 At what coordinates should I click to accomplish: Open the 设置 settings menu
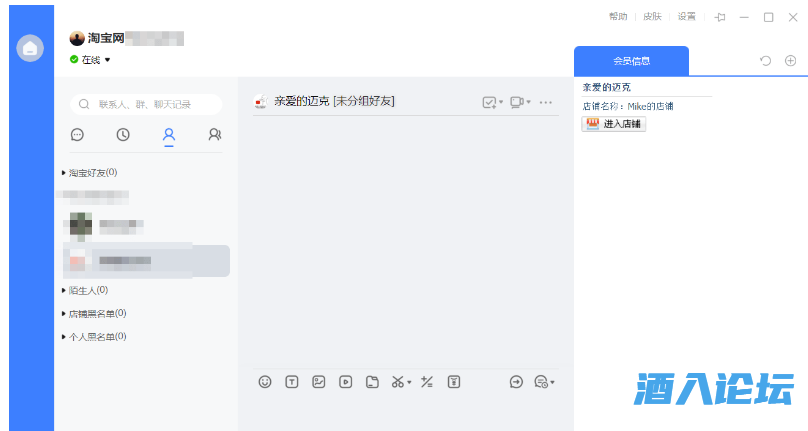pyautogui.click(x=686, y=17)
